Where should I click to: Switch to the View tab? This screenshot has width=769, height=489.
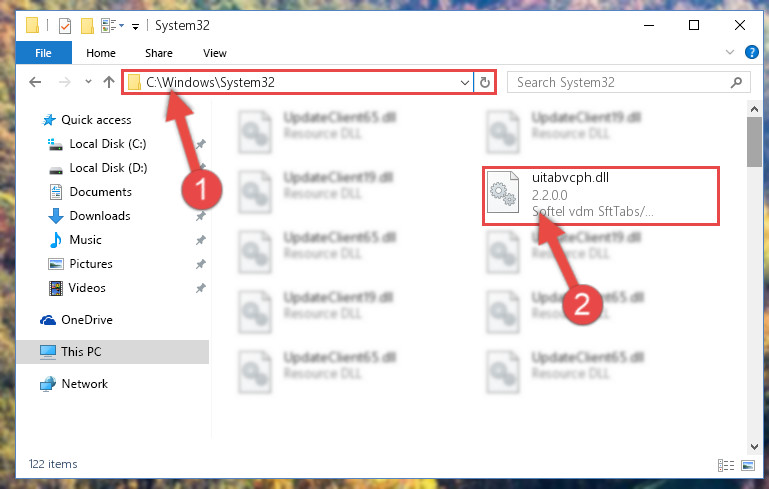tap(215, 53)
